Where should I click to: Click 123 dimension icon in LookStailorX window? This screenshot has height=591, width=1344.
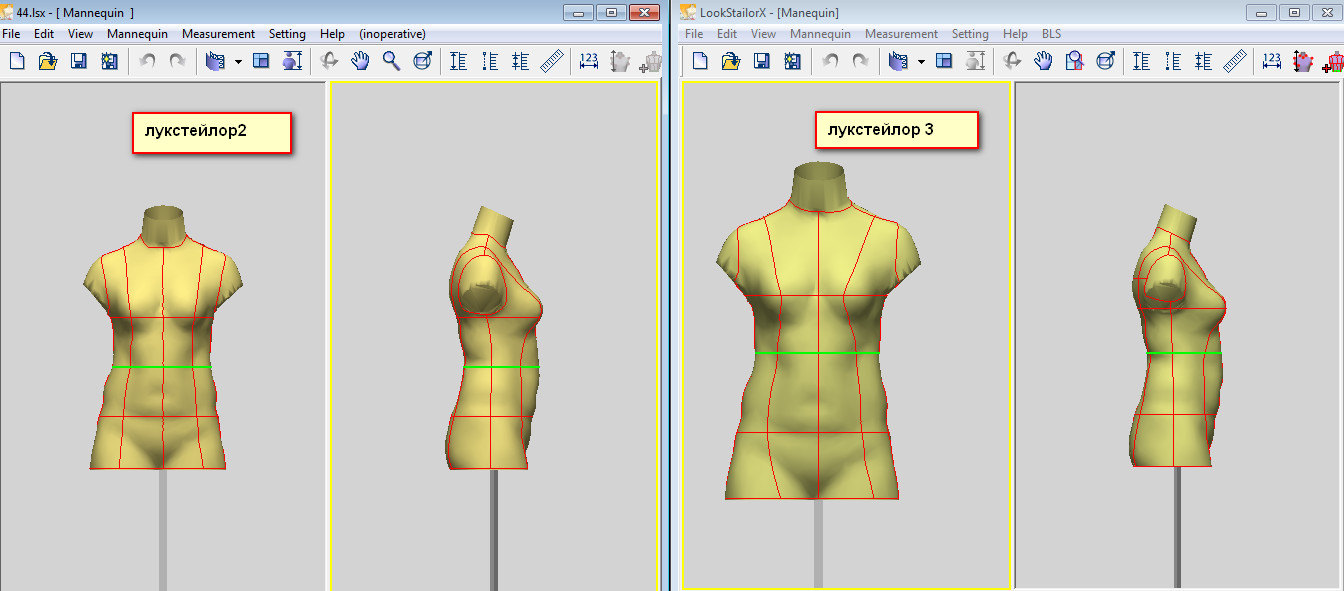(x=1272, y=61)
